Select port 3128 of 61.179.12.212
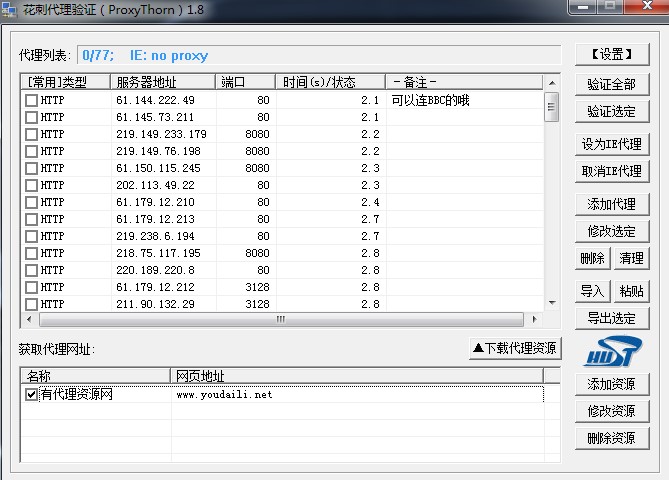This screenshot has height=480, width=669. point(257,287)
